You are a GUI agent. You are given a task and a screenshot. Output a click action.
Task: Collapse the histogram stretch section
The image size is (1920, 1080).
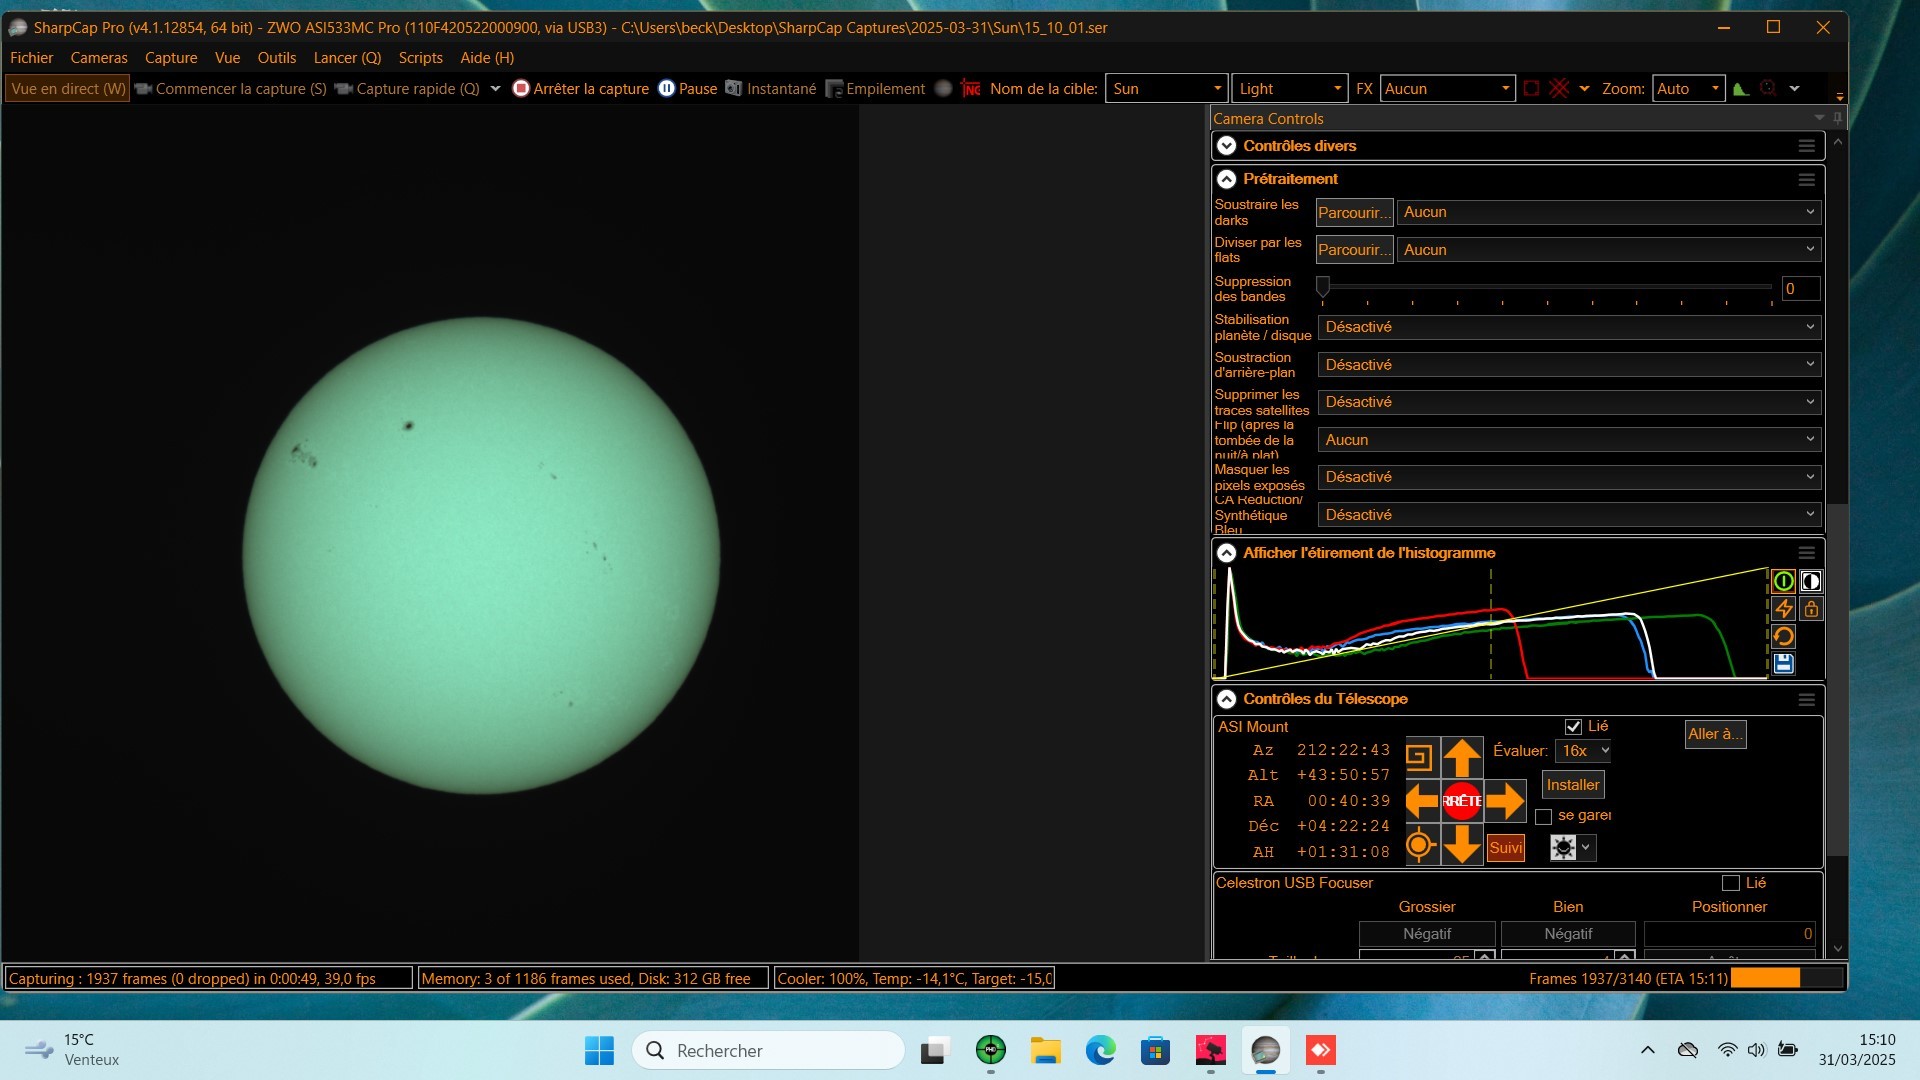click(1227, 553)
